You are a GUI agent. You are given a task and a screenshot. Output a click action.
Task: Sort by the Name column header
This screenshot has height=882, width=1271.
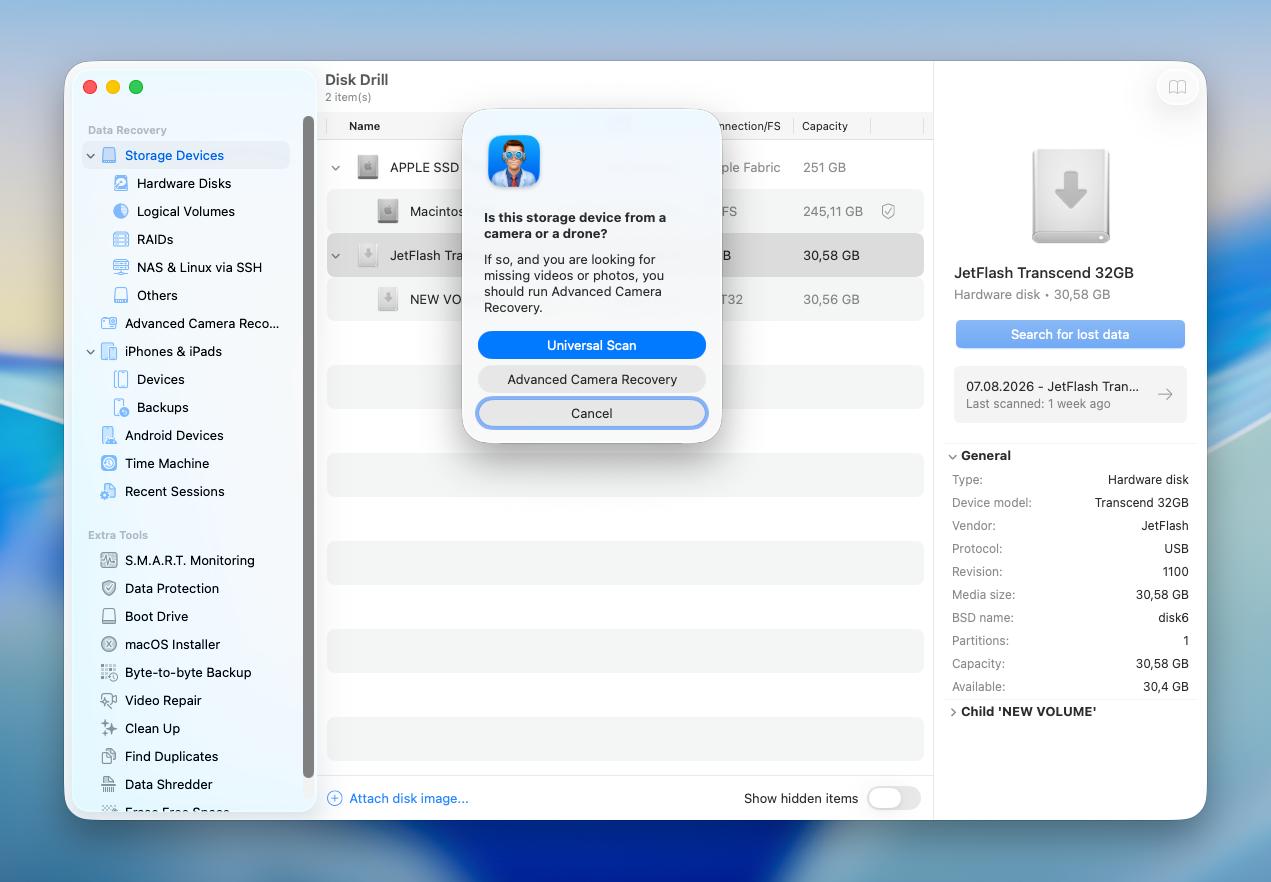pos(365,126)
